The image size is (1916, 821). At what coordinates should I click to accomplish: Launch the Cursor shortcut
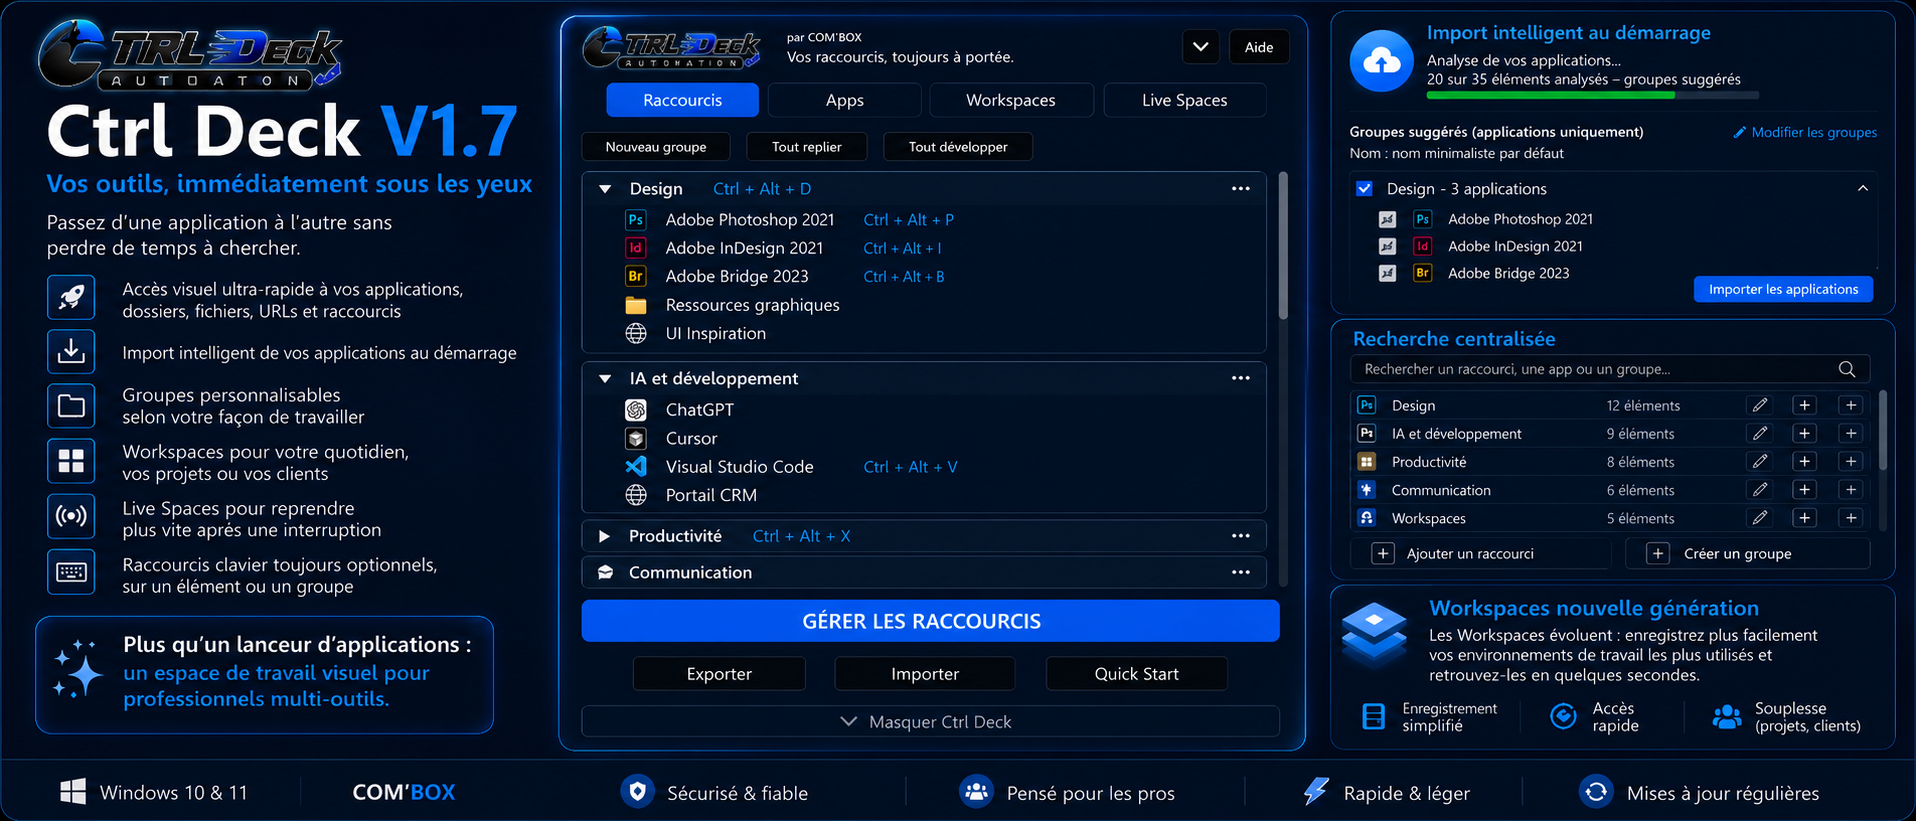tap(691, 439)
